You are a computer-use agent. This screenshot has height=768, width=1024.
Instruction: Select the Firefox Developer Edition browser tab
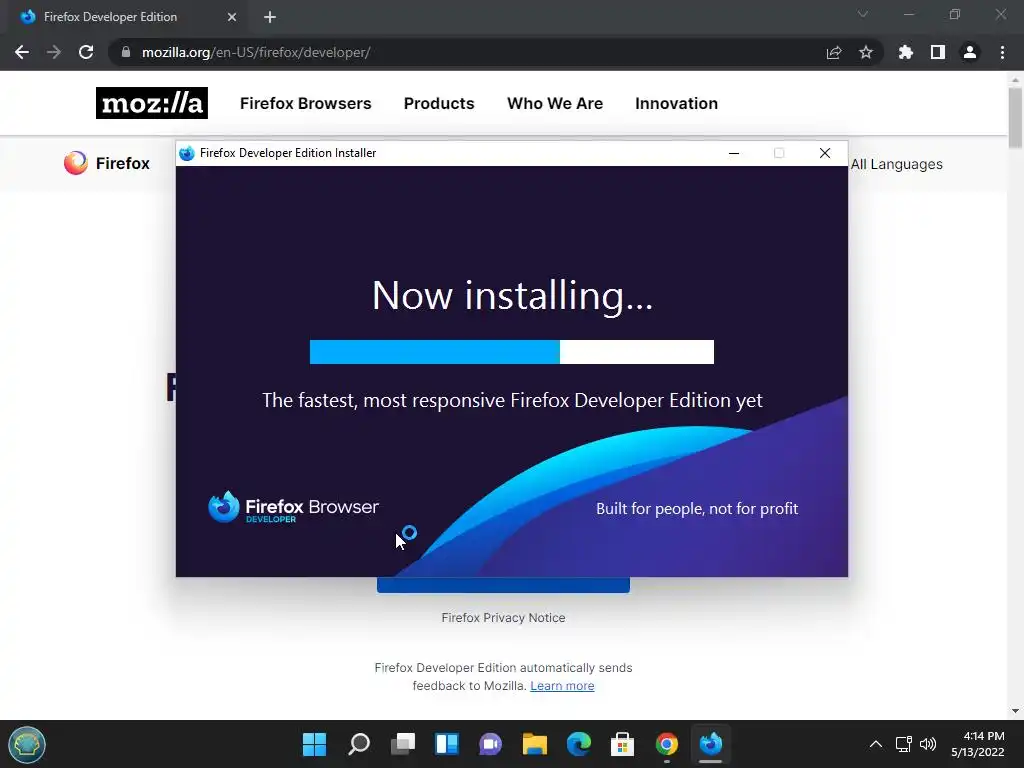coord(127,17)
